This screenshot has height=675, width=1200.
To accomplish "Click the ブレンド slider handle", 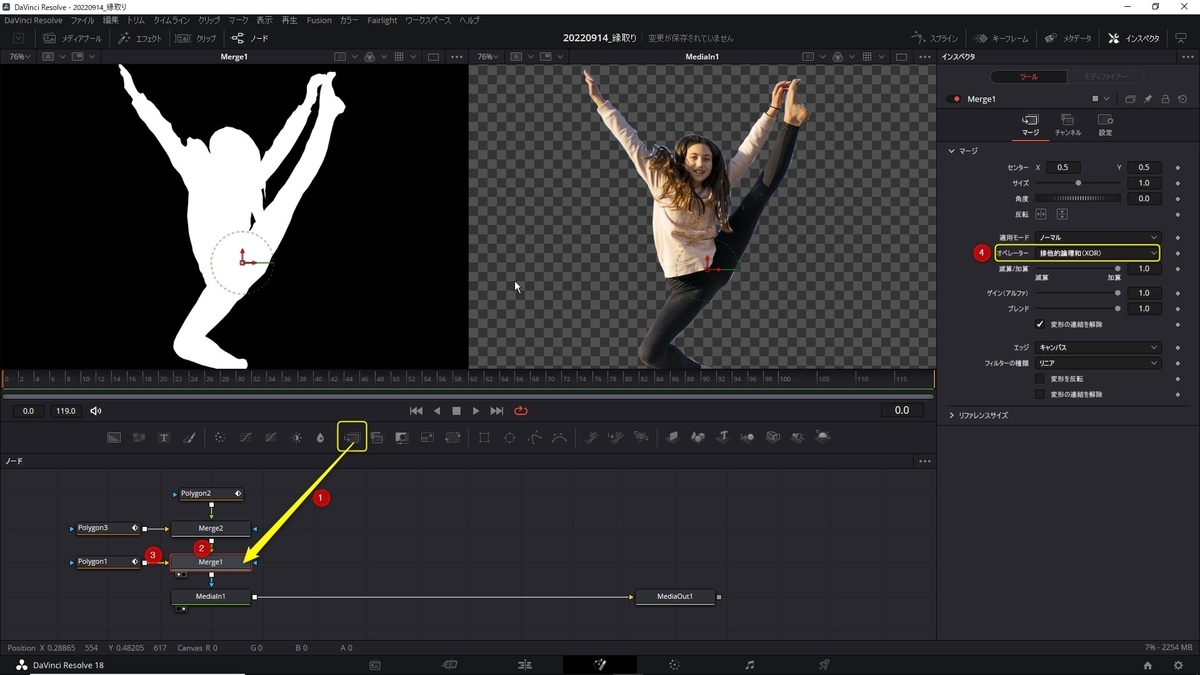I will (x=1117, y=309).
